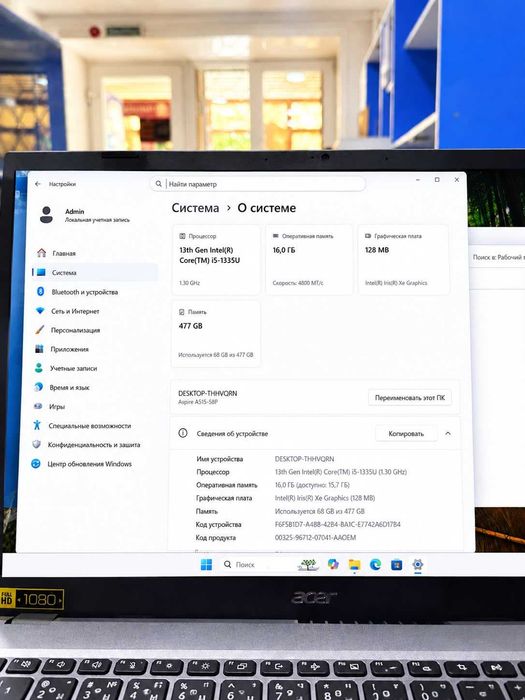Click Переименовать этот ПК button

410,398
